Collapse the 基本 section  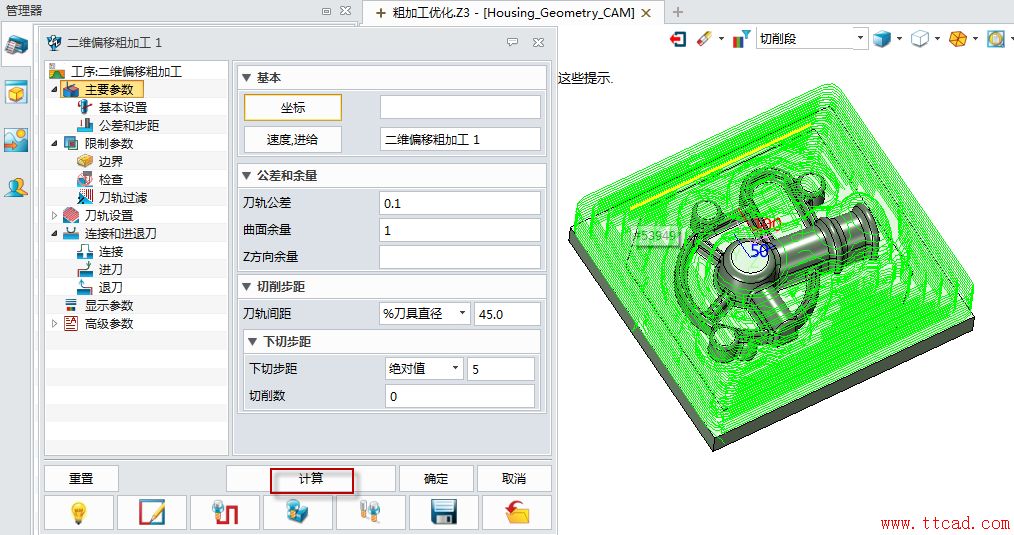[x=246, y=78]
